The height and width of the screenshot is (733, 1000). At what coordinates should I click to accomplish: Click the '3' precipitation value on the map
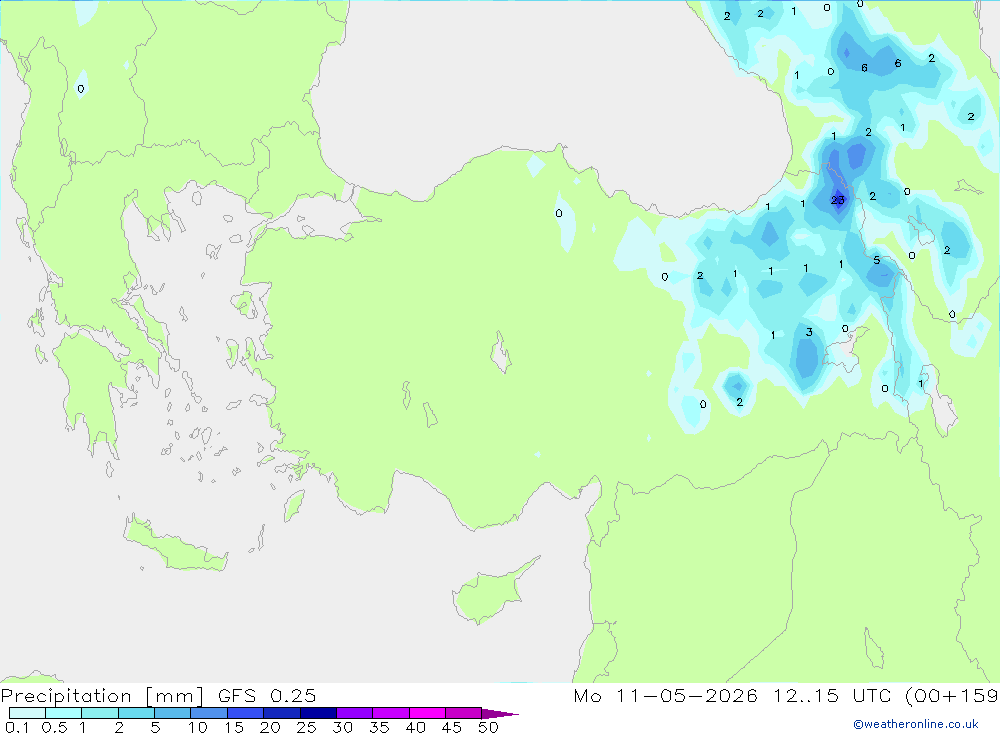tap(809, 332)
